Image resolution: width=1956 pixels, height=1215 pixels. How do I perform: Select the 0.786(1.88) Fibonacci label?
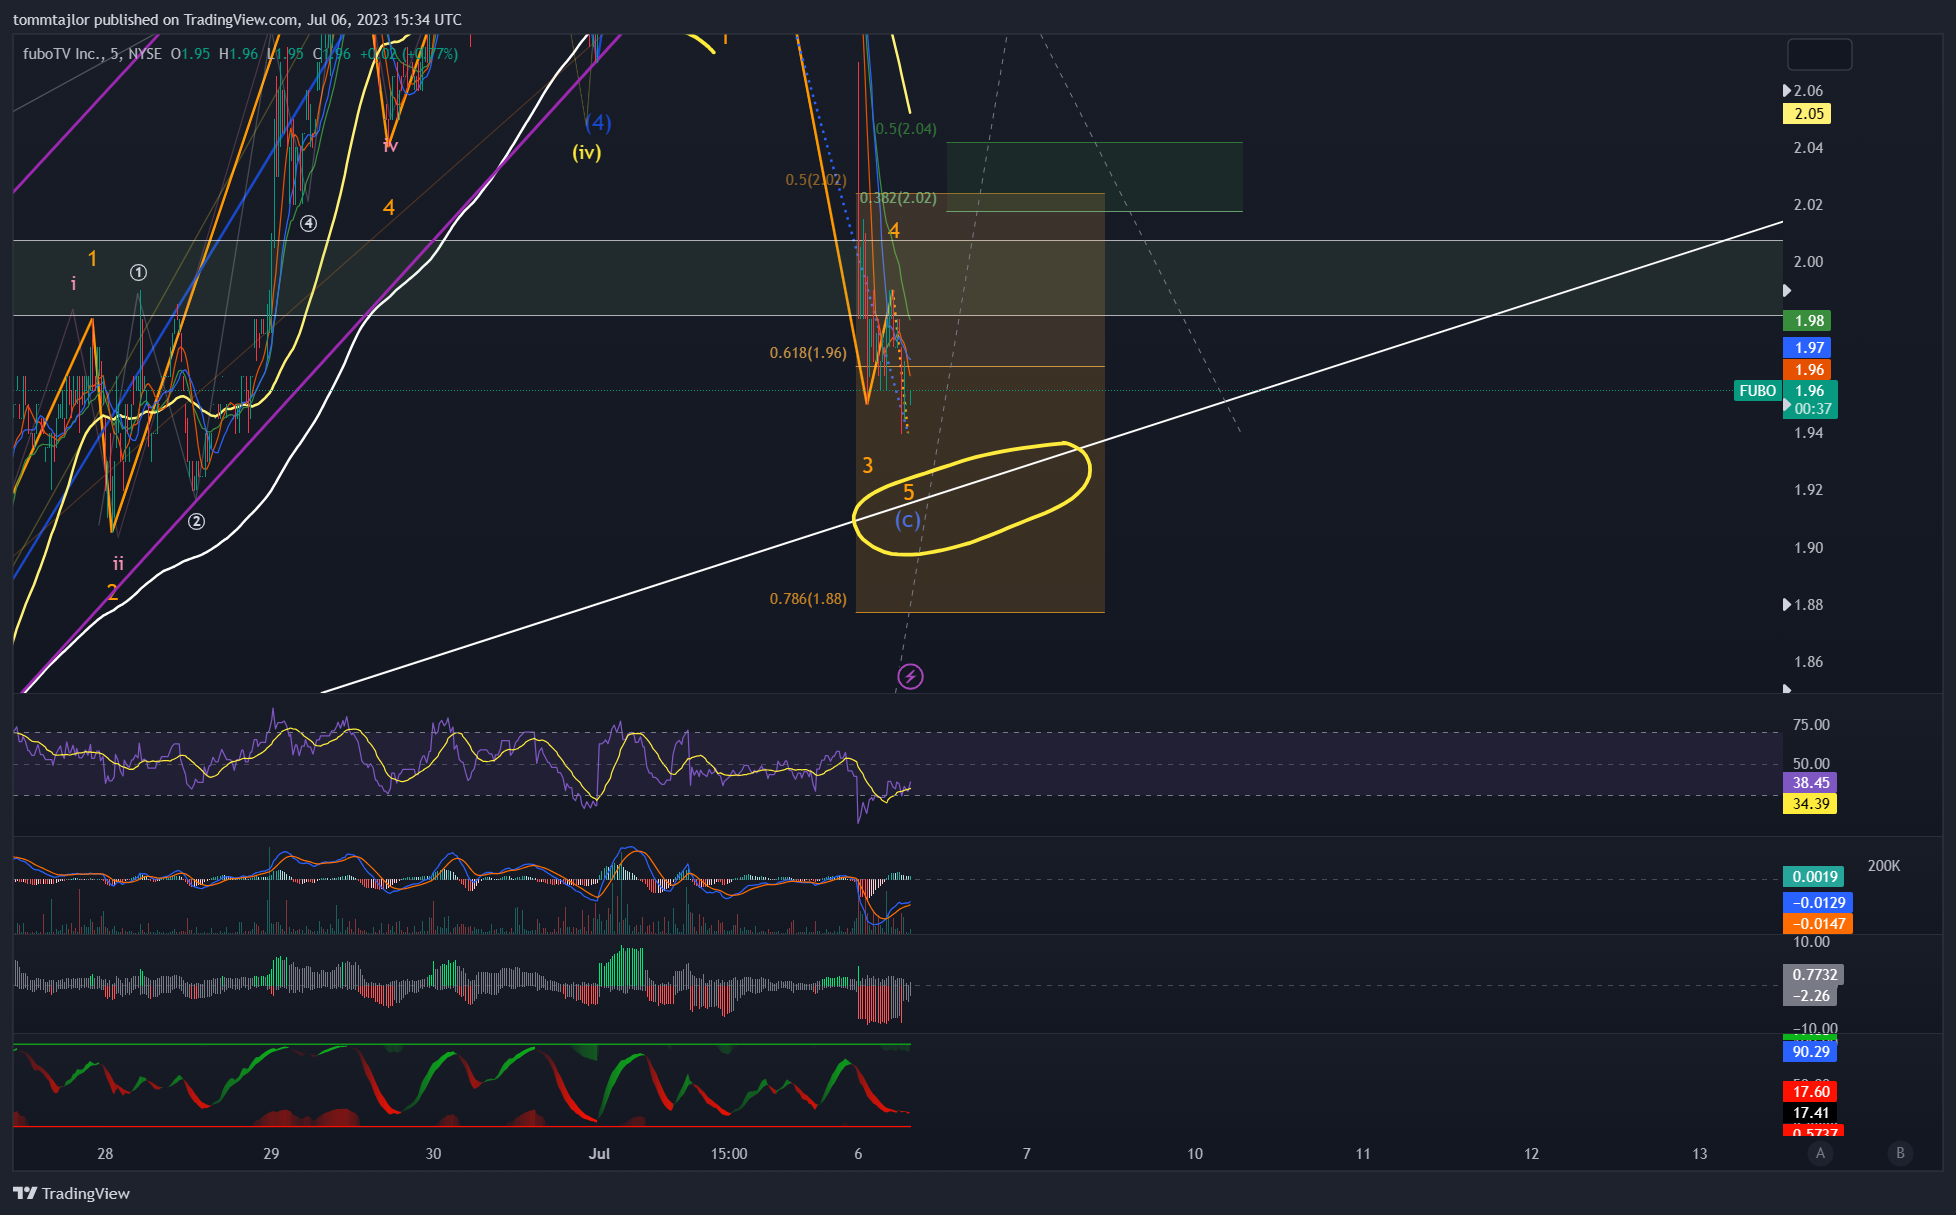pyautogui.click(x=808, y=599)
